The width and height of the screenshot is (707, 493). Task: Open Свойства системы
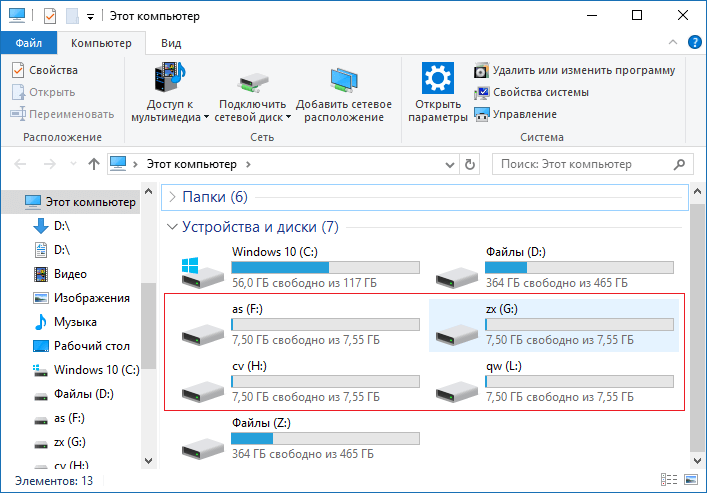point(531,92)
